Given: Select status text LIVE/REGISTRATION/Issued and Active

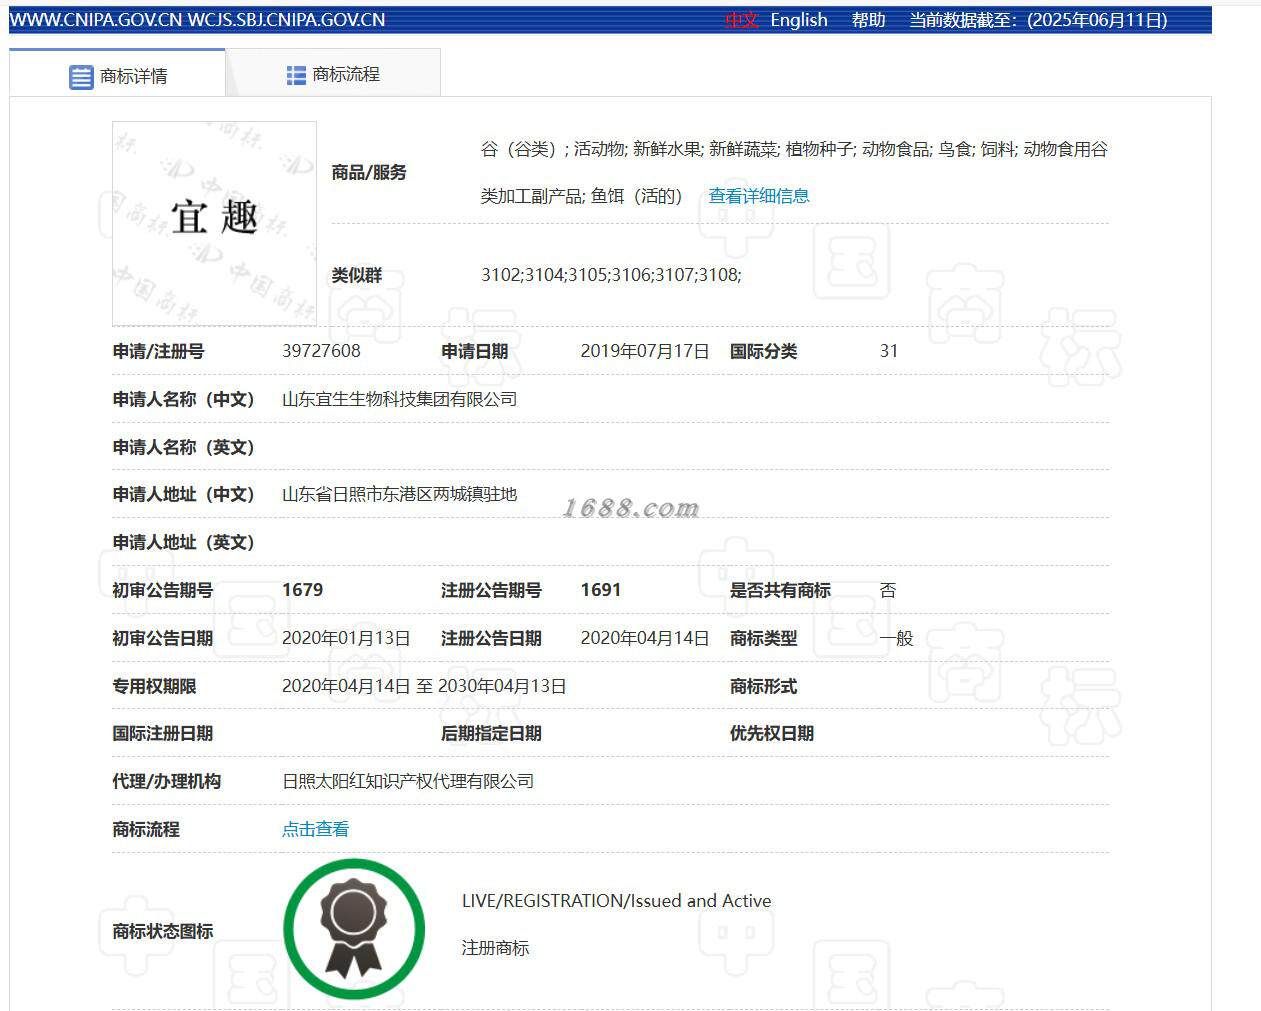Looking at the screenshot, I should [x=616, y=901].
